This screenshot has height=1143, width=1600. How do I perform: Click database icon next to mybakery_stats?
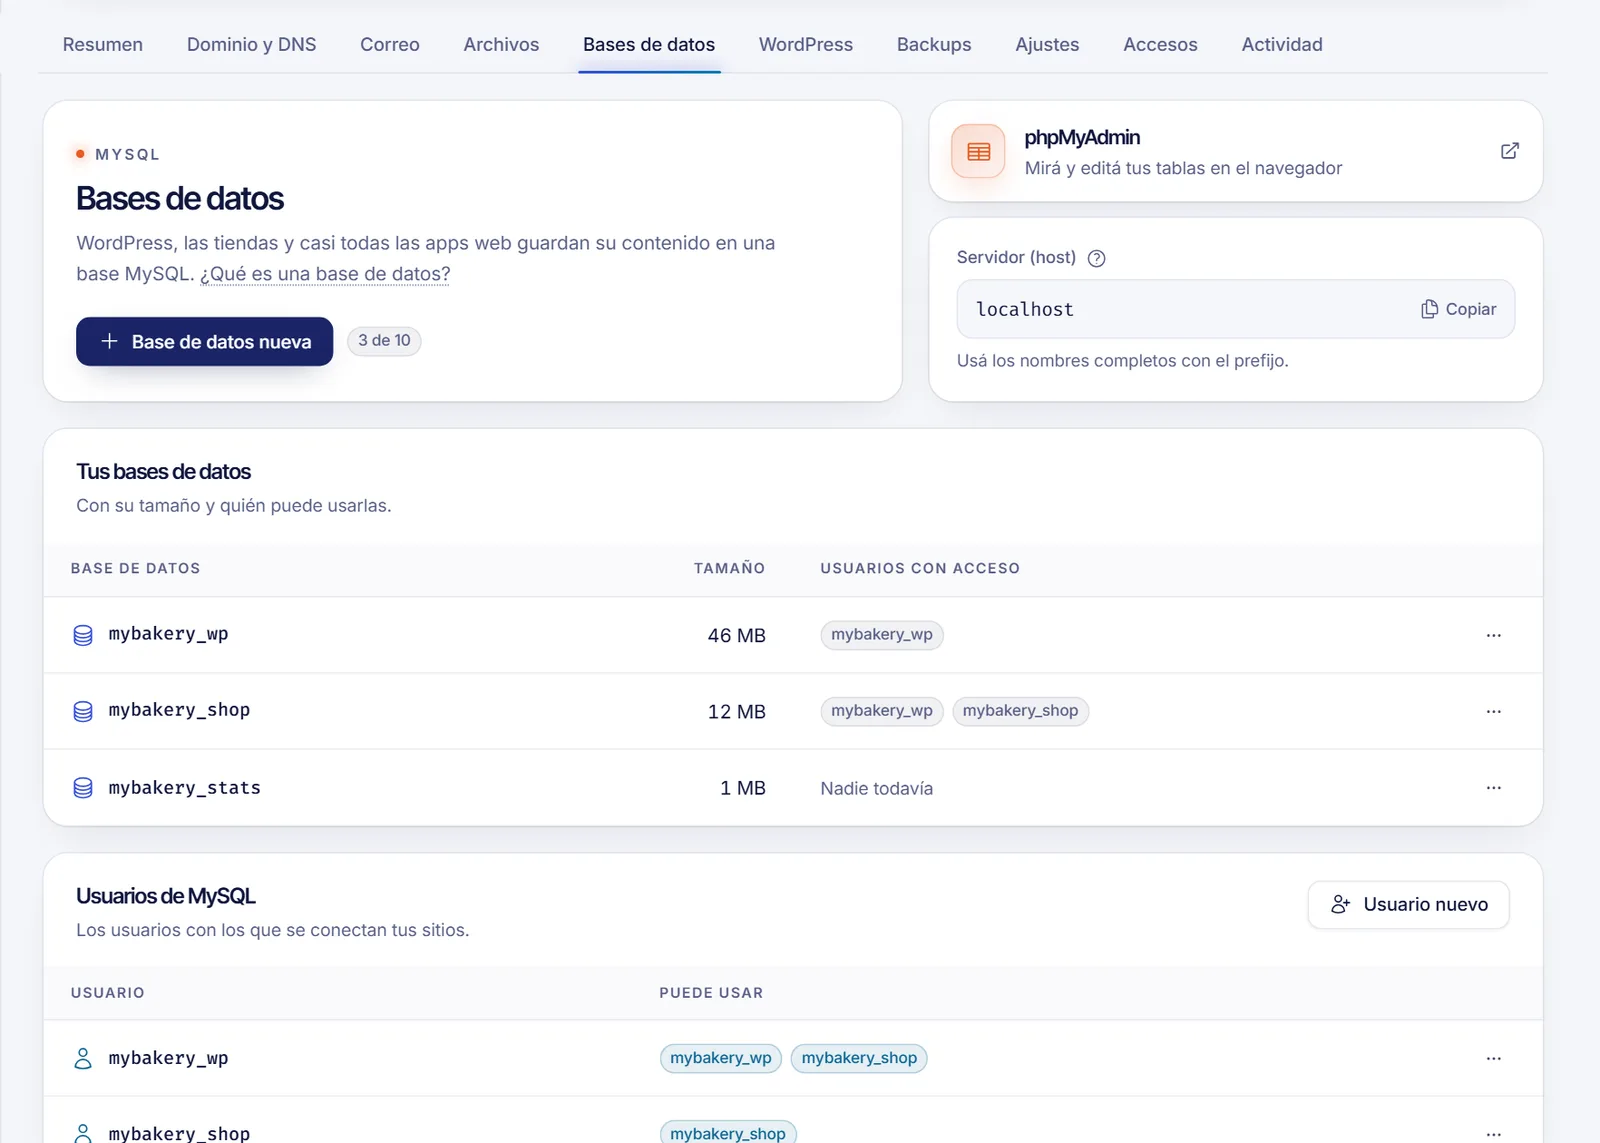[83, 788]
